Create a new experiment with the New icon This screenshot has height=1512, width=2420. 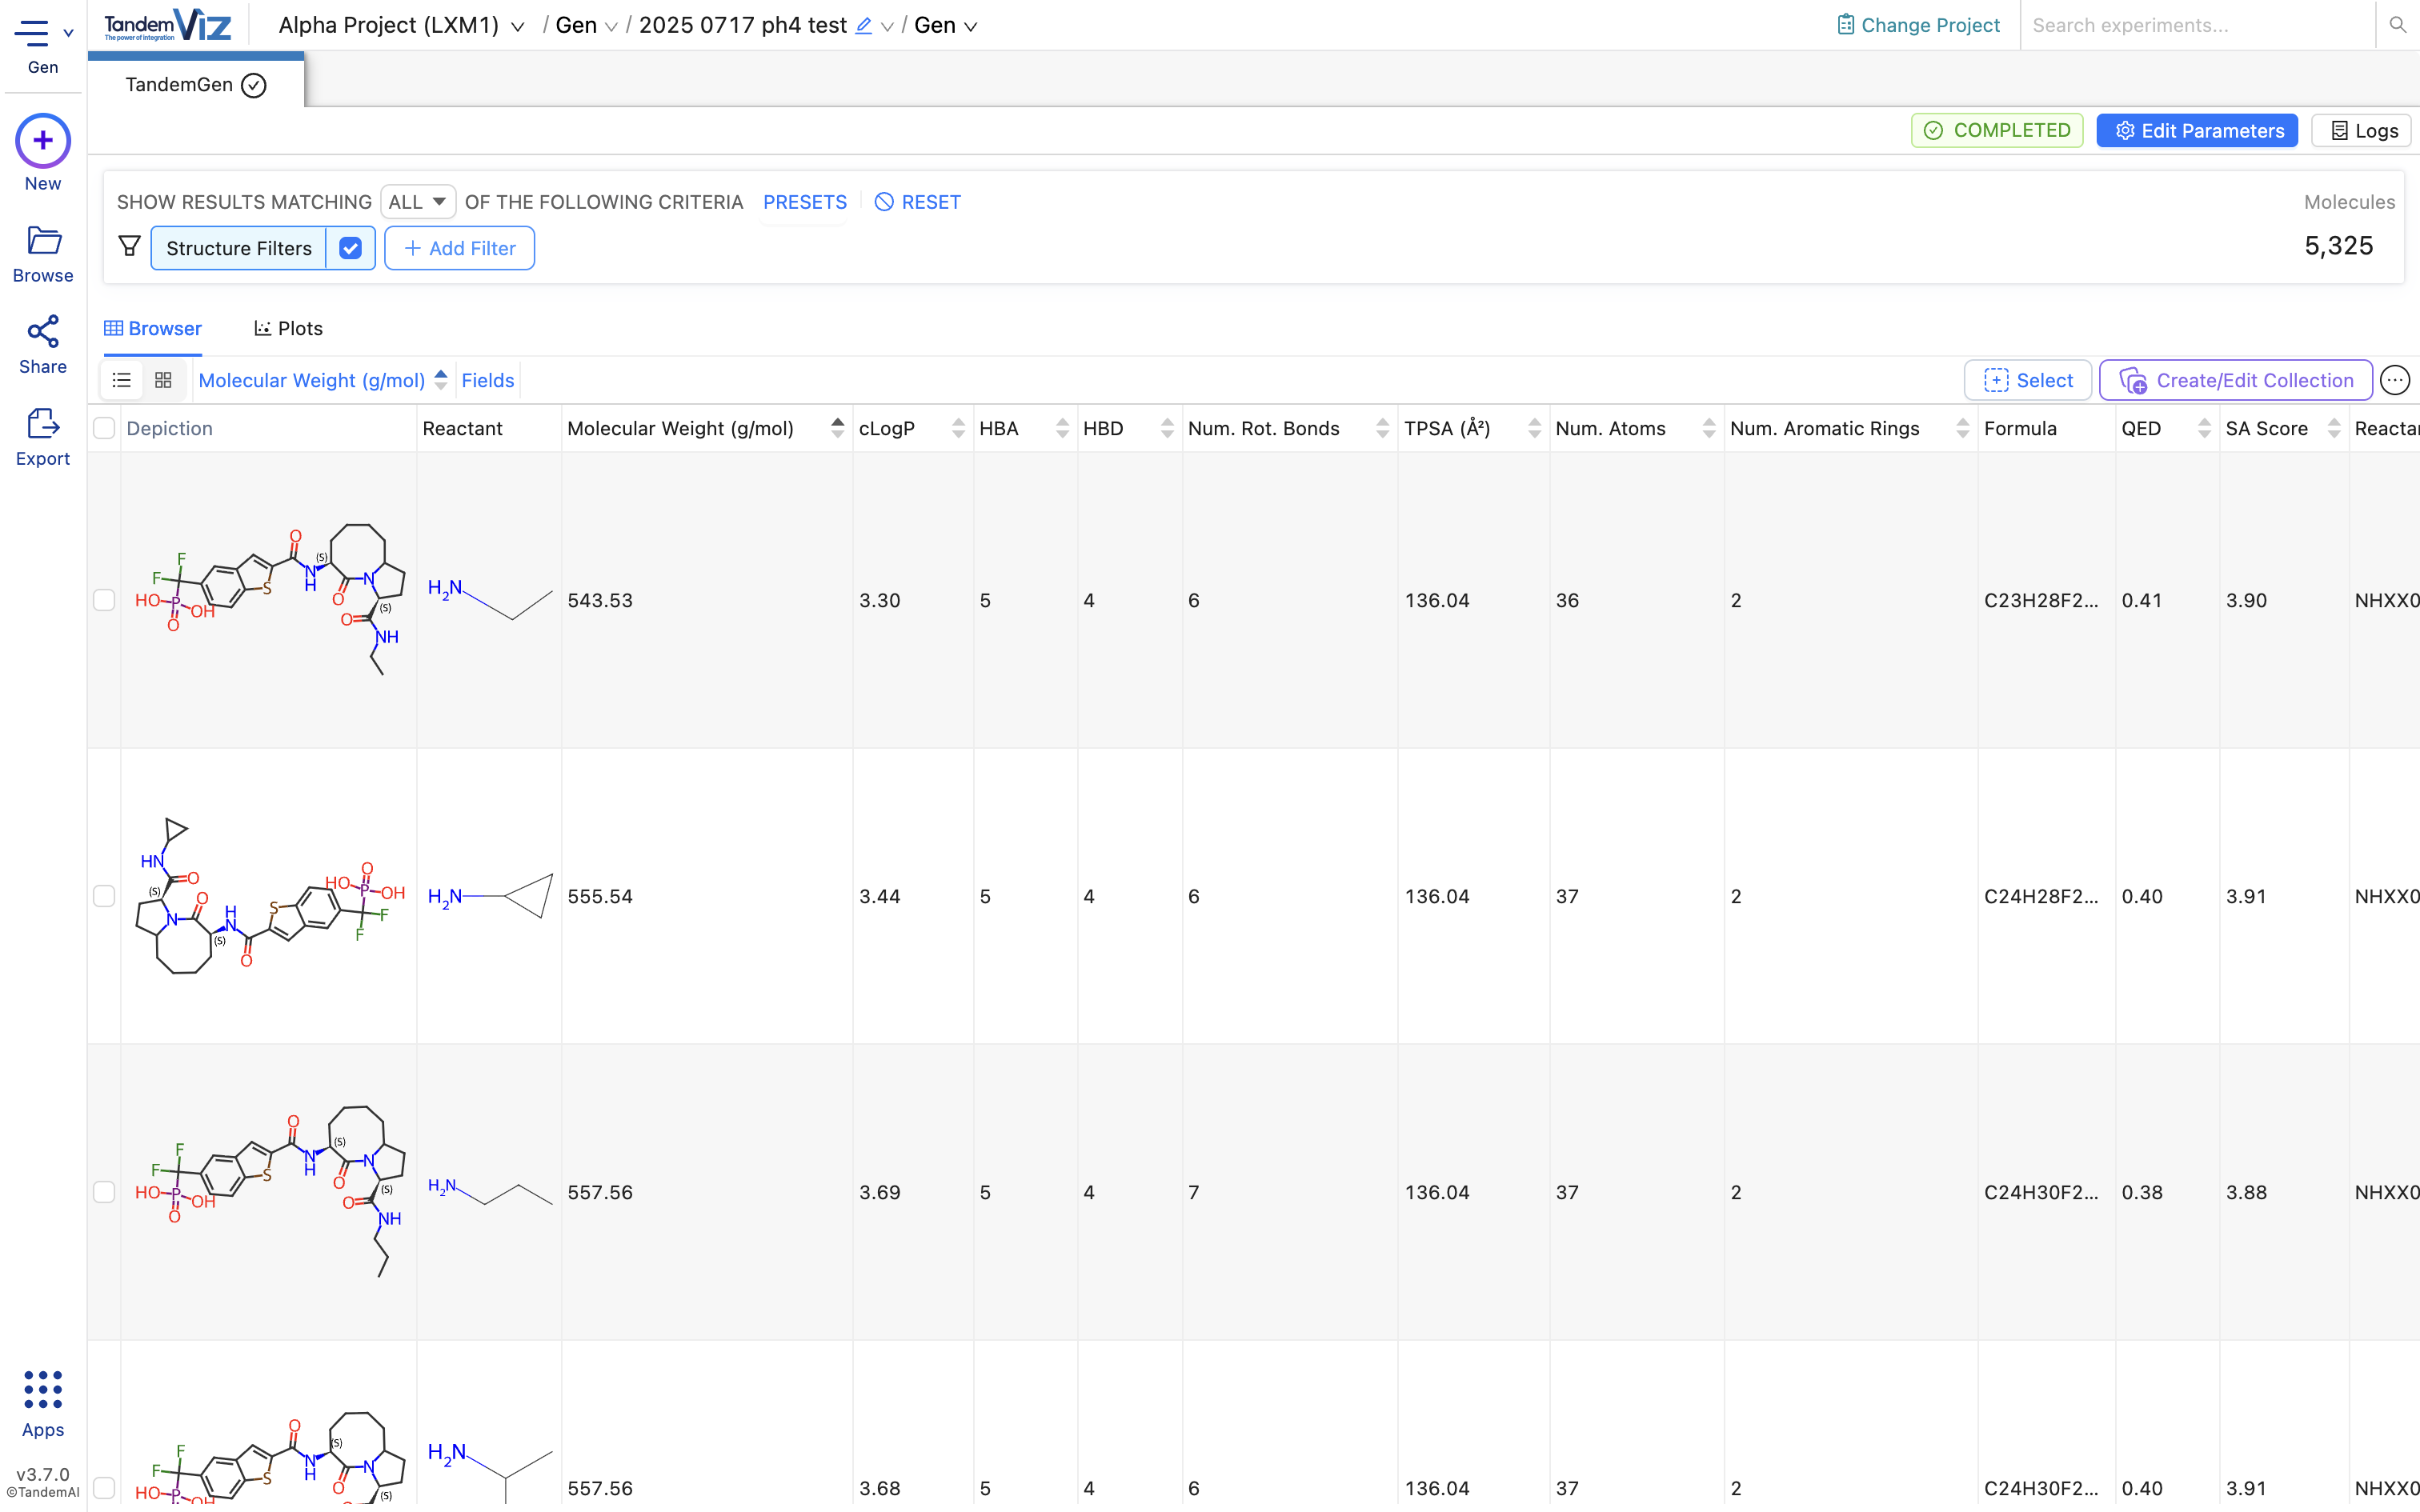[x=42, y=141]
